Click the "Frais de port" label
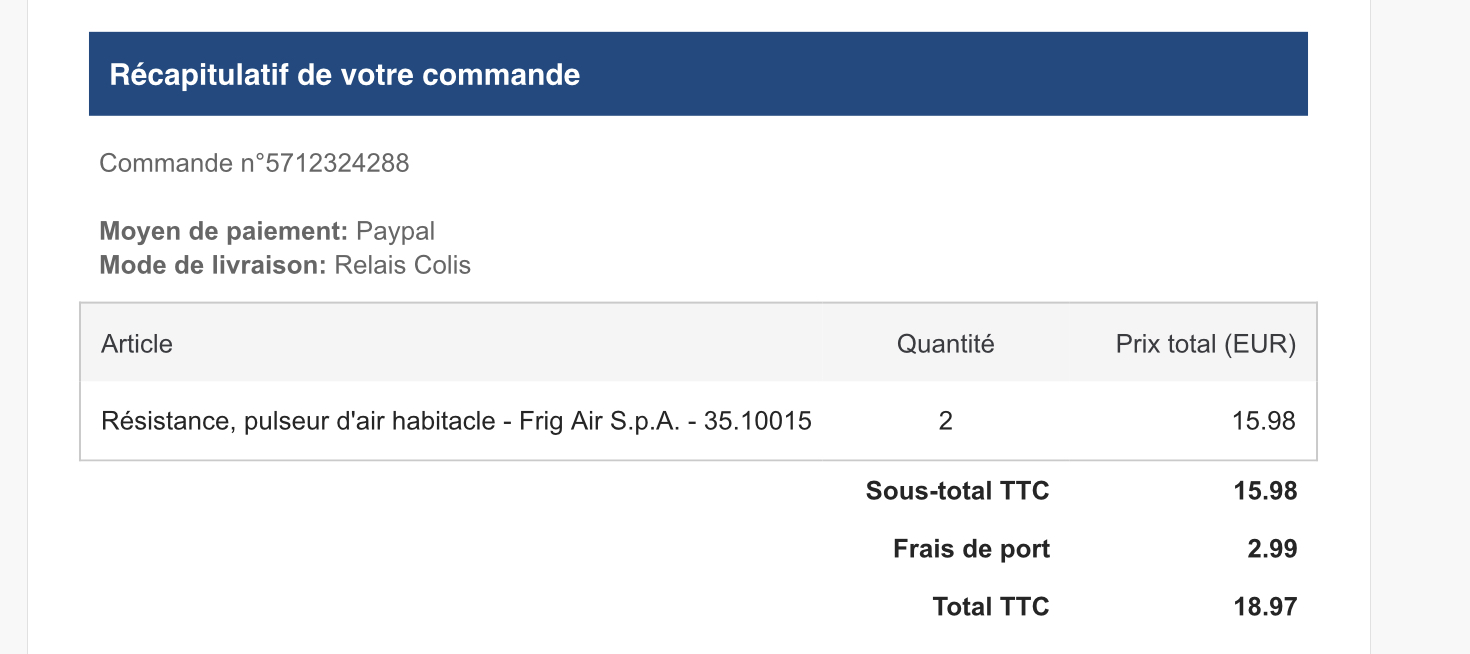The image size is (1470, 654). (x=971, y=549)
